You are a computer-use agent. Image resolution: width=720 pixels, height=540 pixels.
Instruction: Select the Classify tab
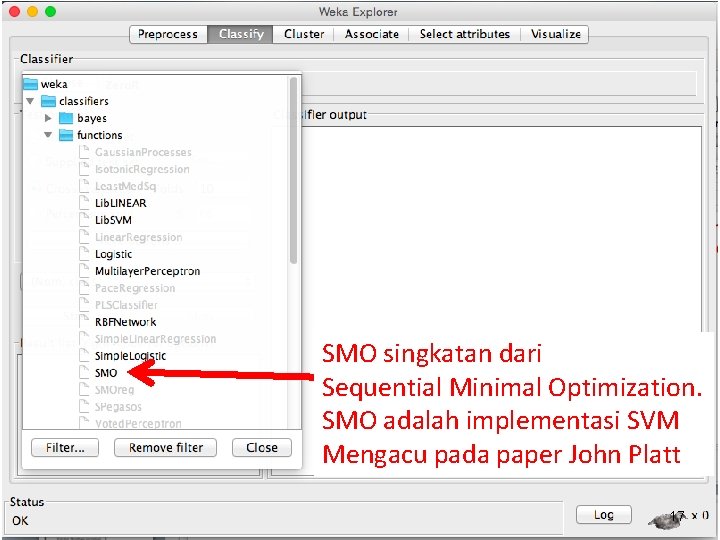241,34
